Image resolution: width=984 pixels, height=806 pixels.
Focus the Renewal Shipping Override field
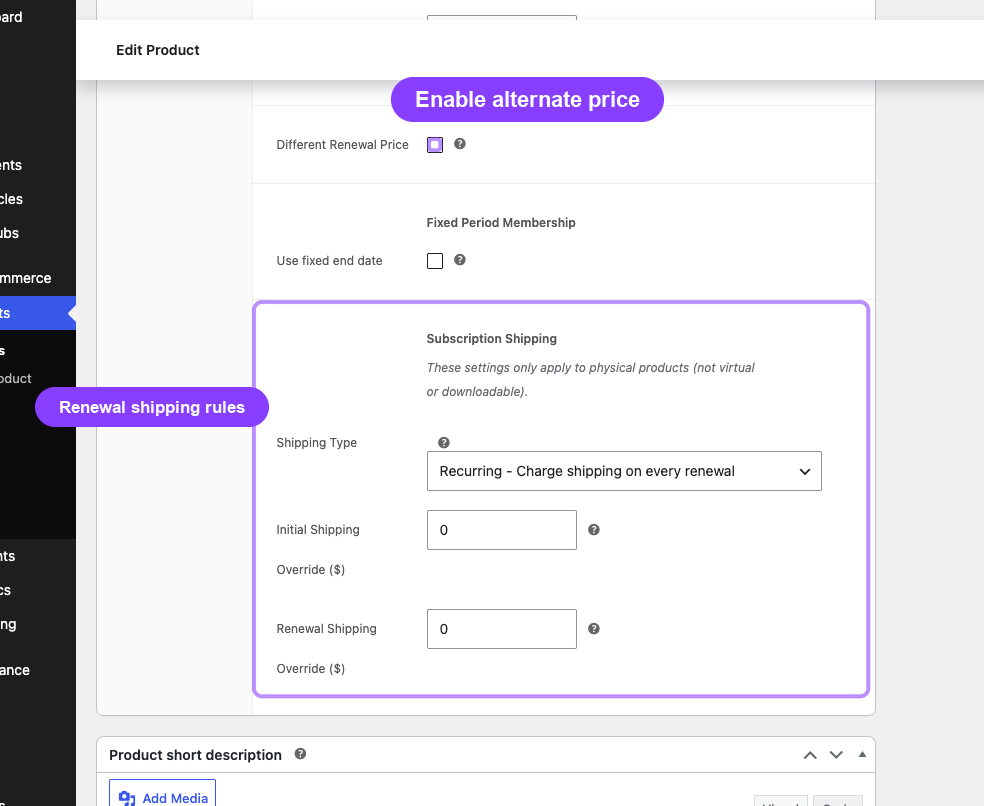501,629
